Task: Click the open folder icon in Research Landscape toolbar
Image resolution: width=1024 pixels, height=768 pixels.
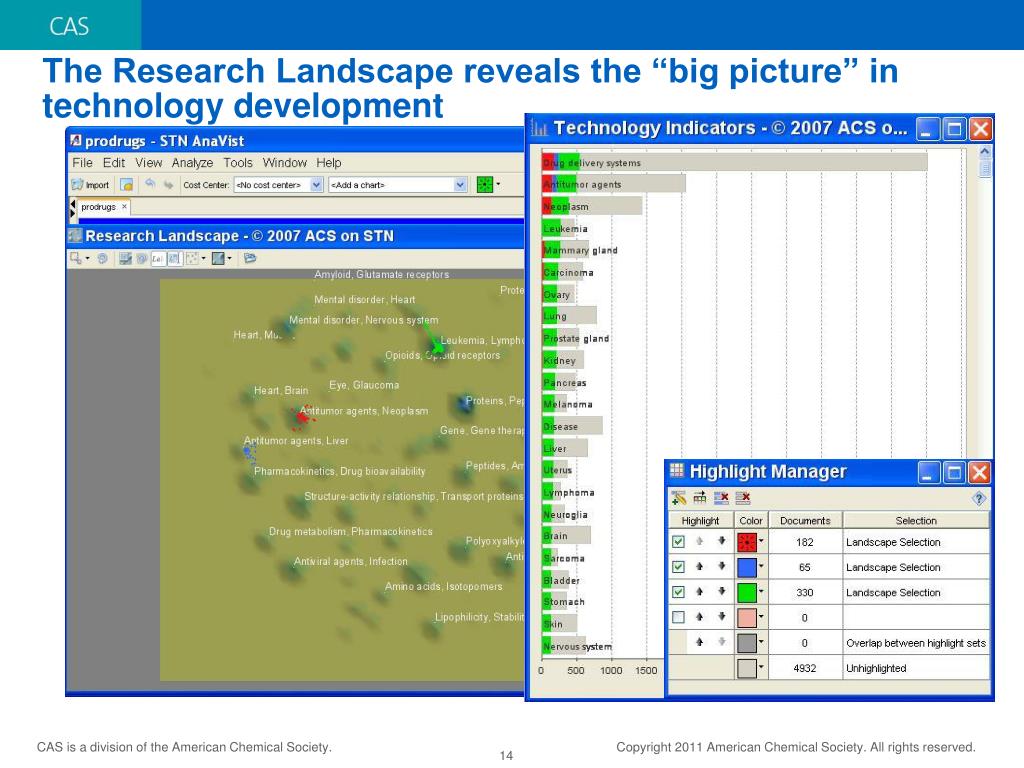Action: tap(249, 259)
